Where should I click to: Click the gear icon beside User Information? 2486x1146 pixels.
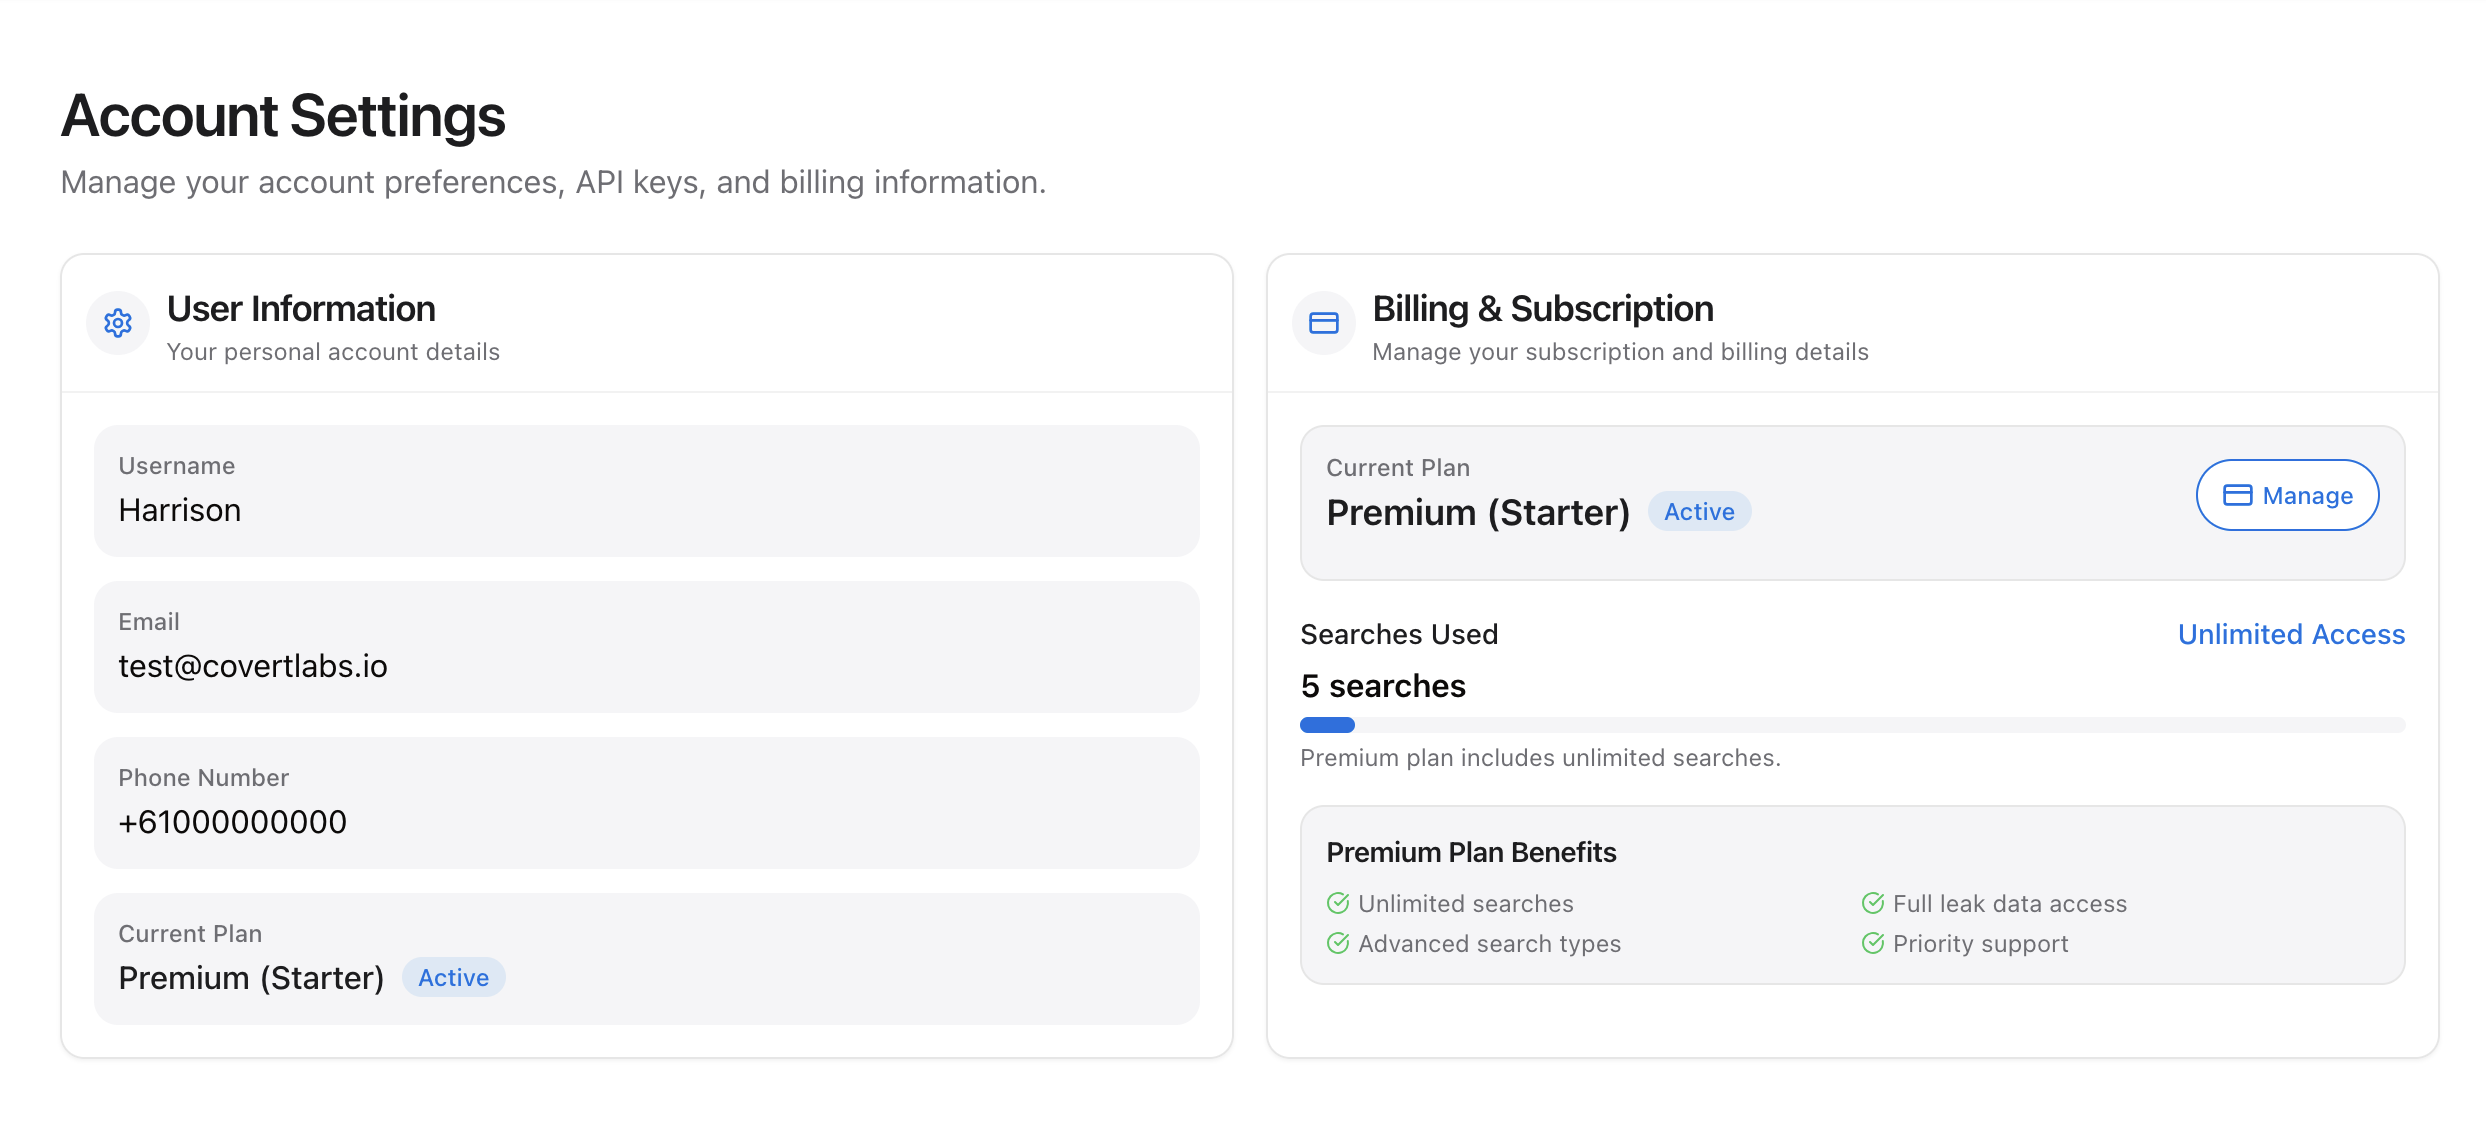click(118, 323)
